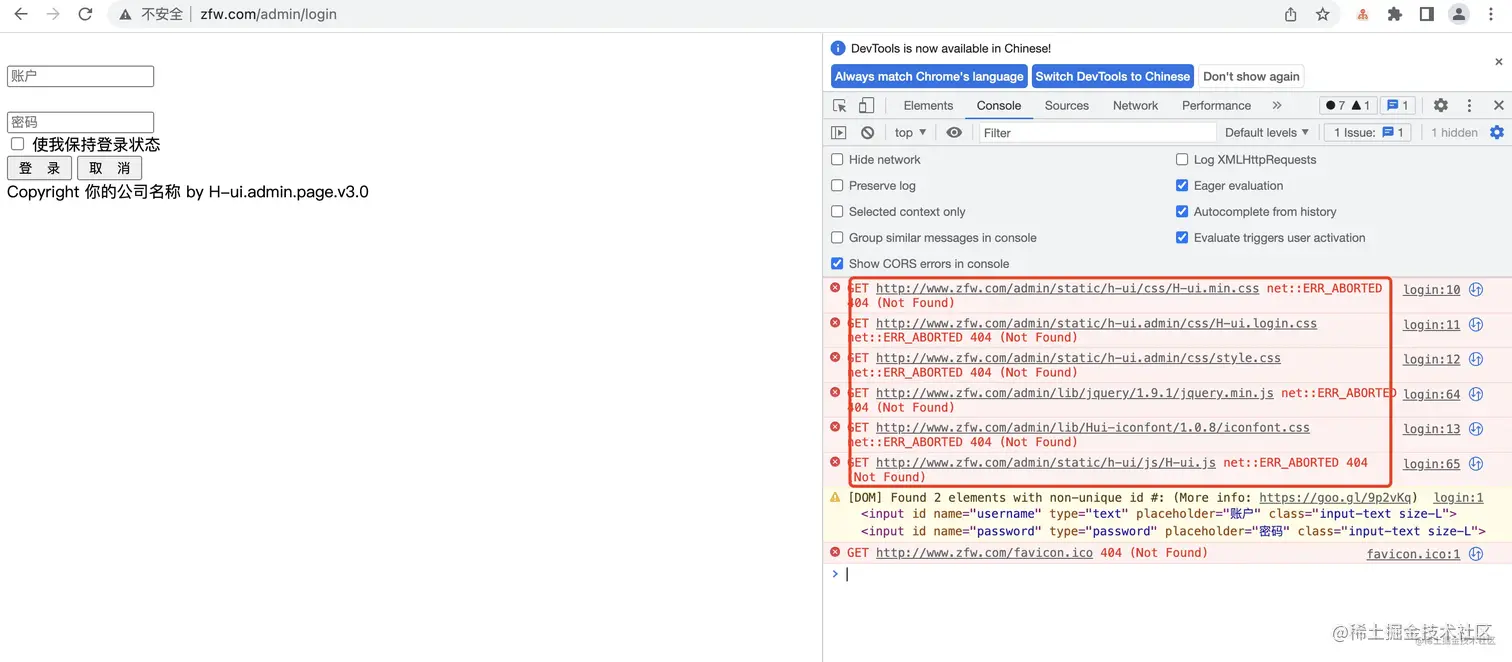Activate the inspect element picker icon
This screenshot has width=1512, height=662.
pyautogui.click(x=840, y=105)
